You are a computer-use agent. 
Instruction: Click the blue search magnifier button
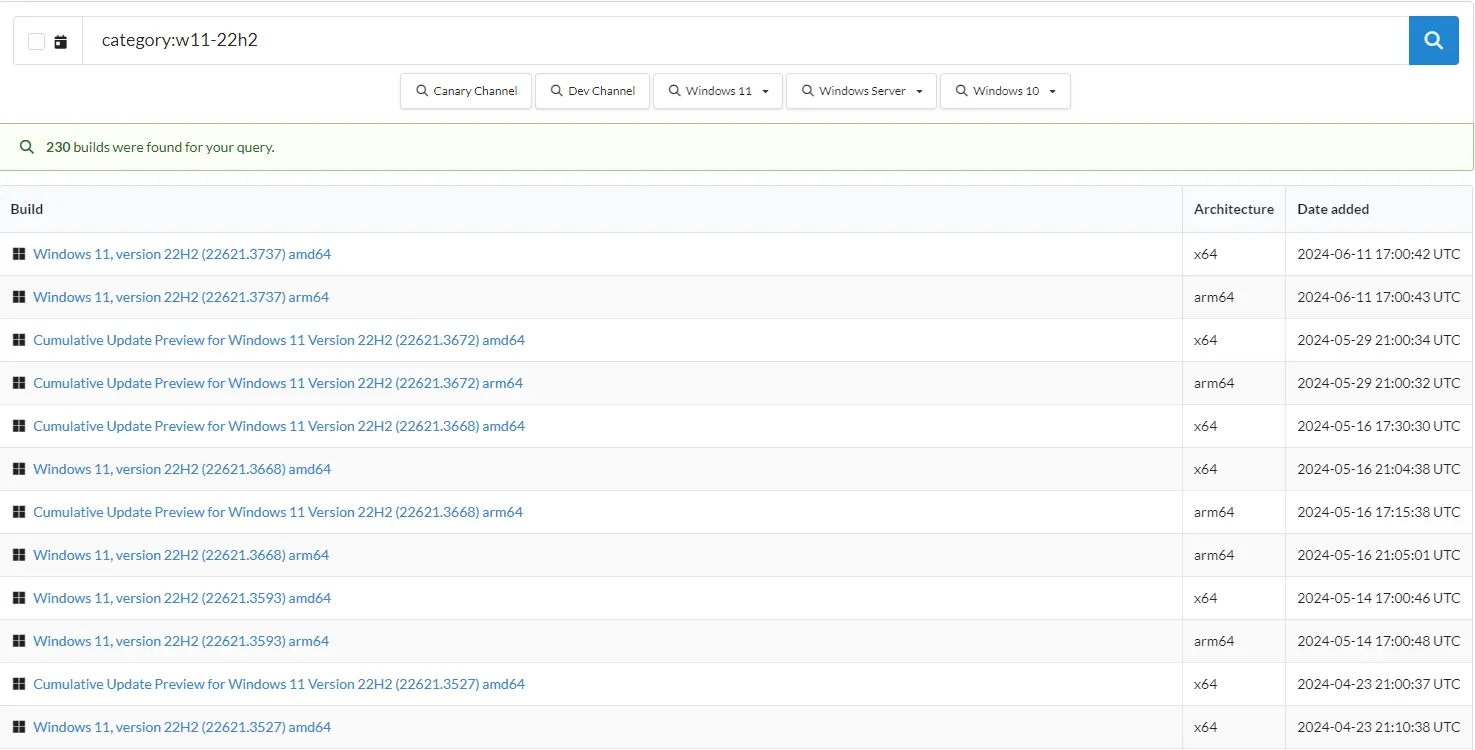[1433, 41]
